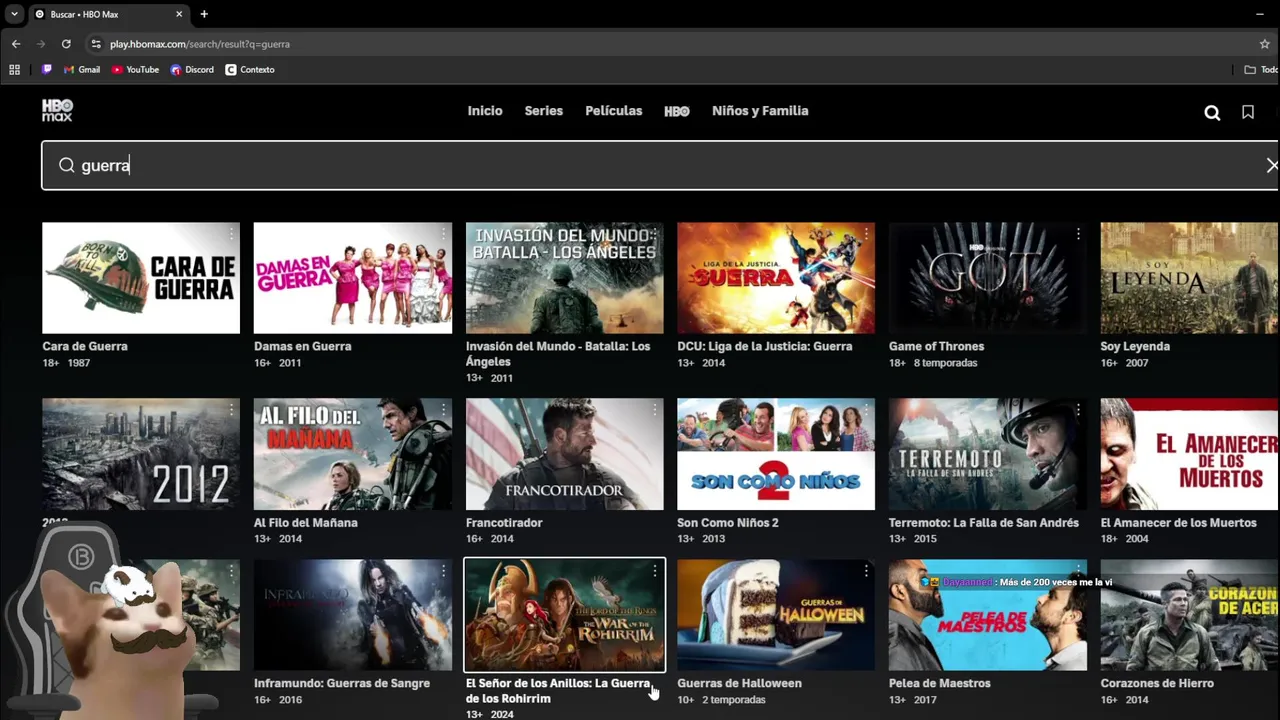
Task: Open more options on Son Como Niños 2
Action: (866, 410)
